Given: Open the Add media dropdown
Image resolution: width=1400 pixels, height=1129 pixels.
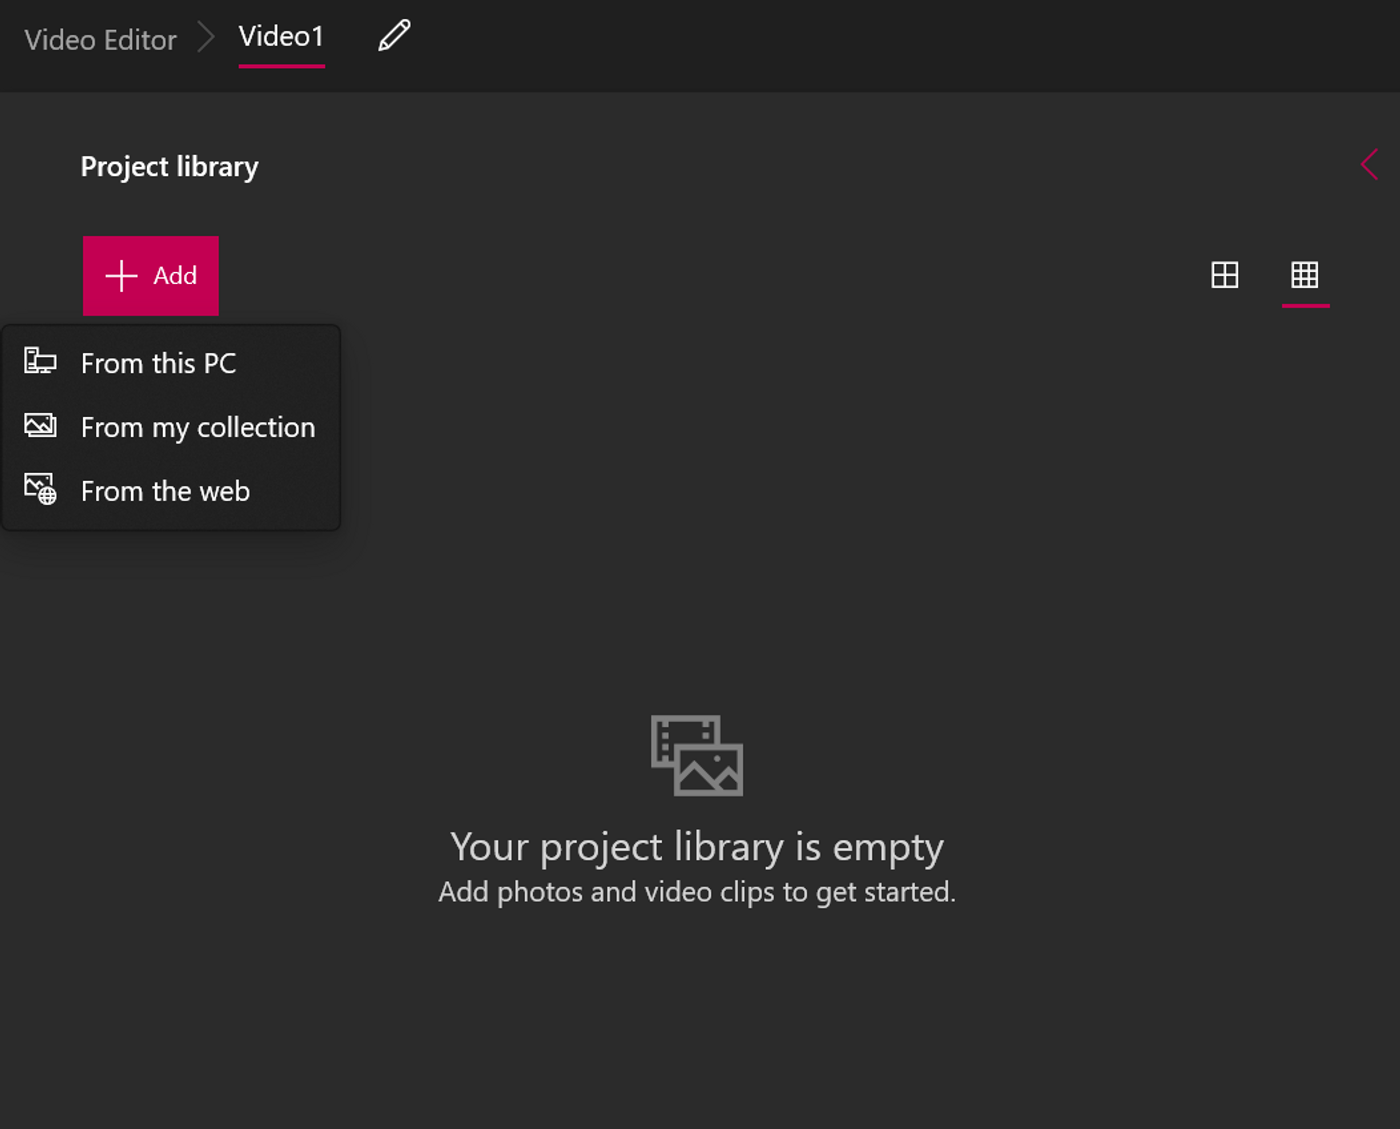Looking at the screenshot, I should (150, 275).
